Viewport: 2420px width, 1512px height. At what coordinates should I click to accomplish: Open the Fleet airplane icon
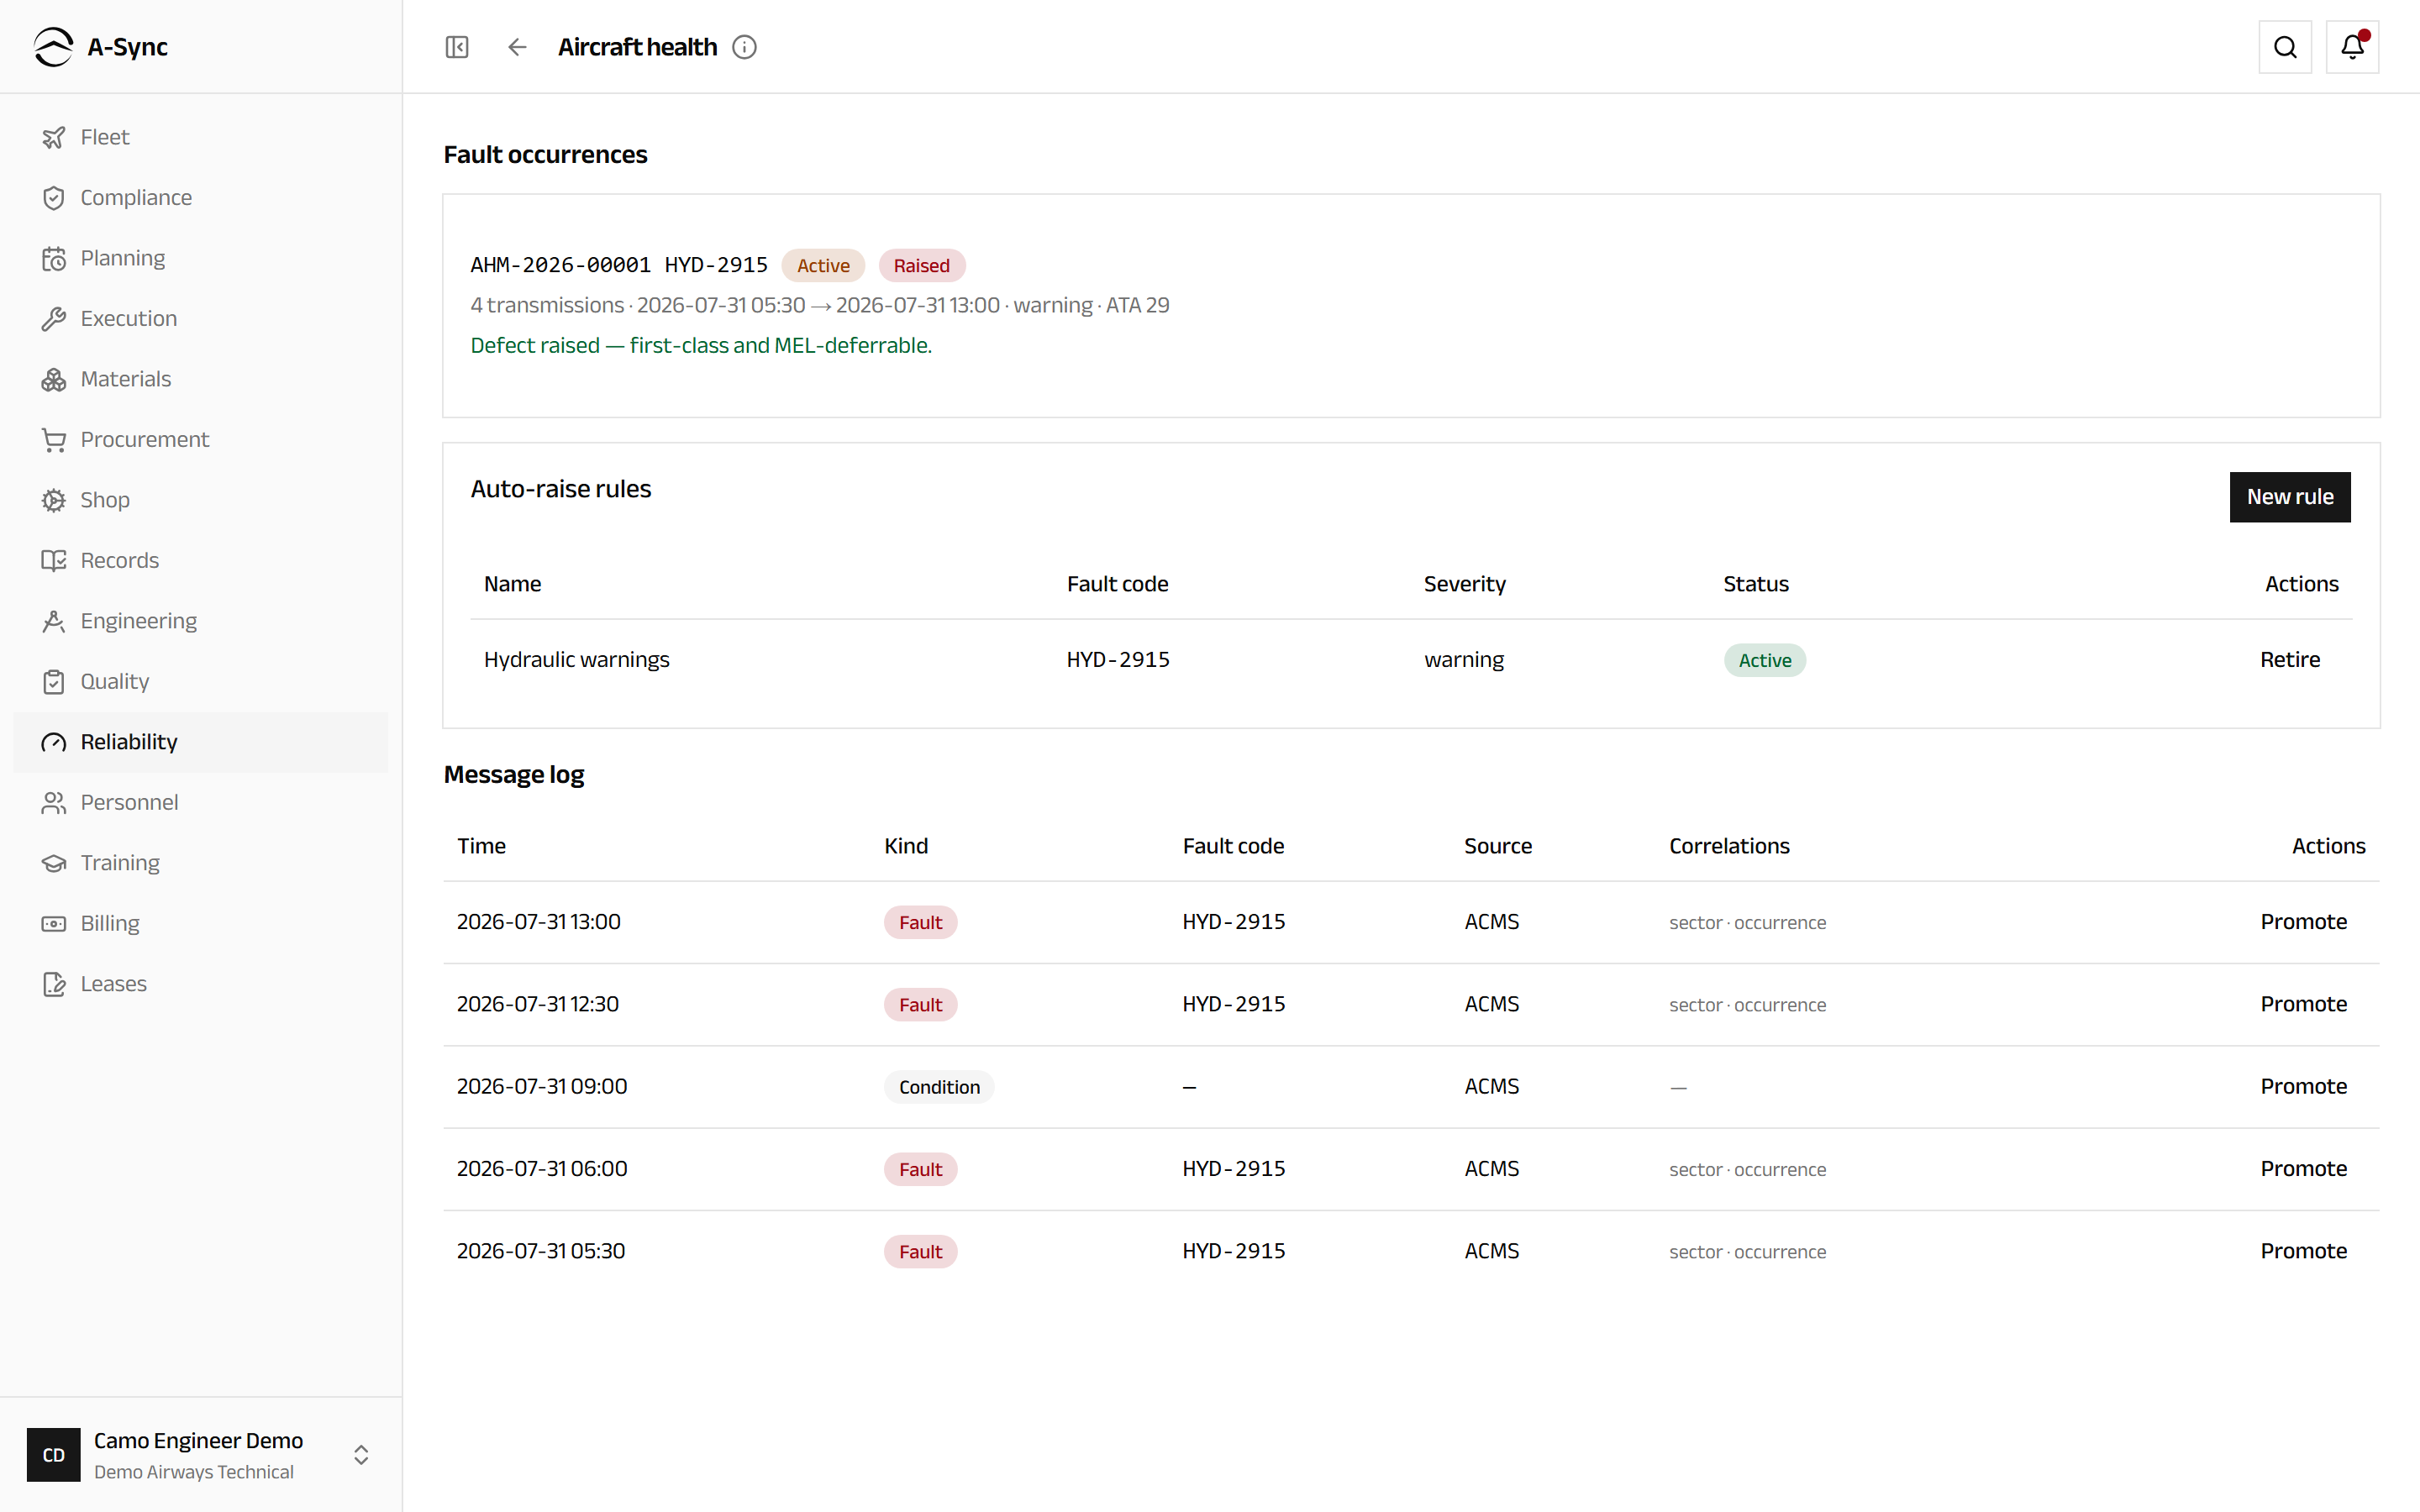pos(54,137)
